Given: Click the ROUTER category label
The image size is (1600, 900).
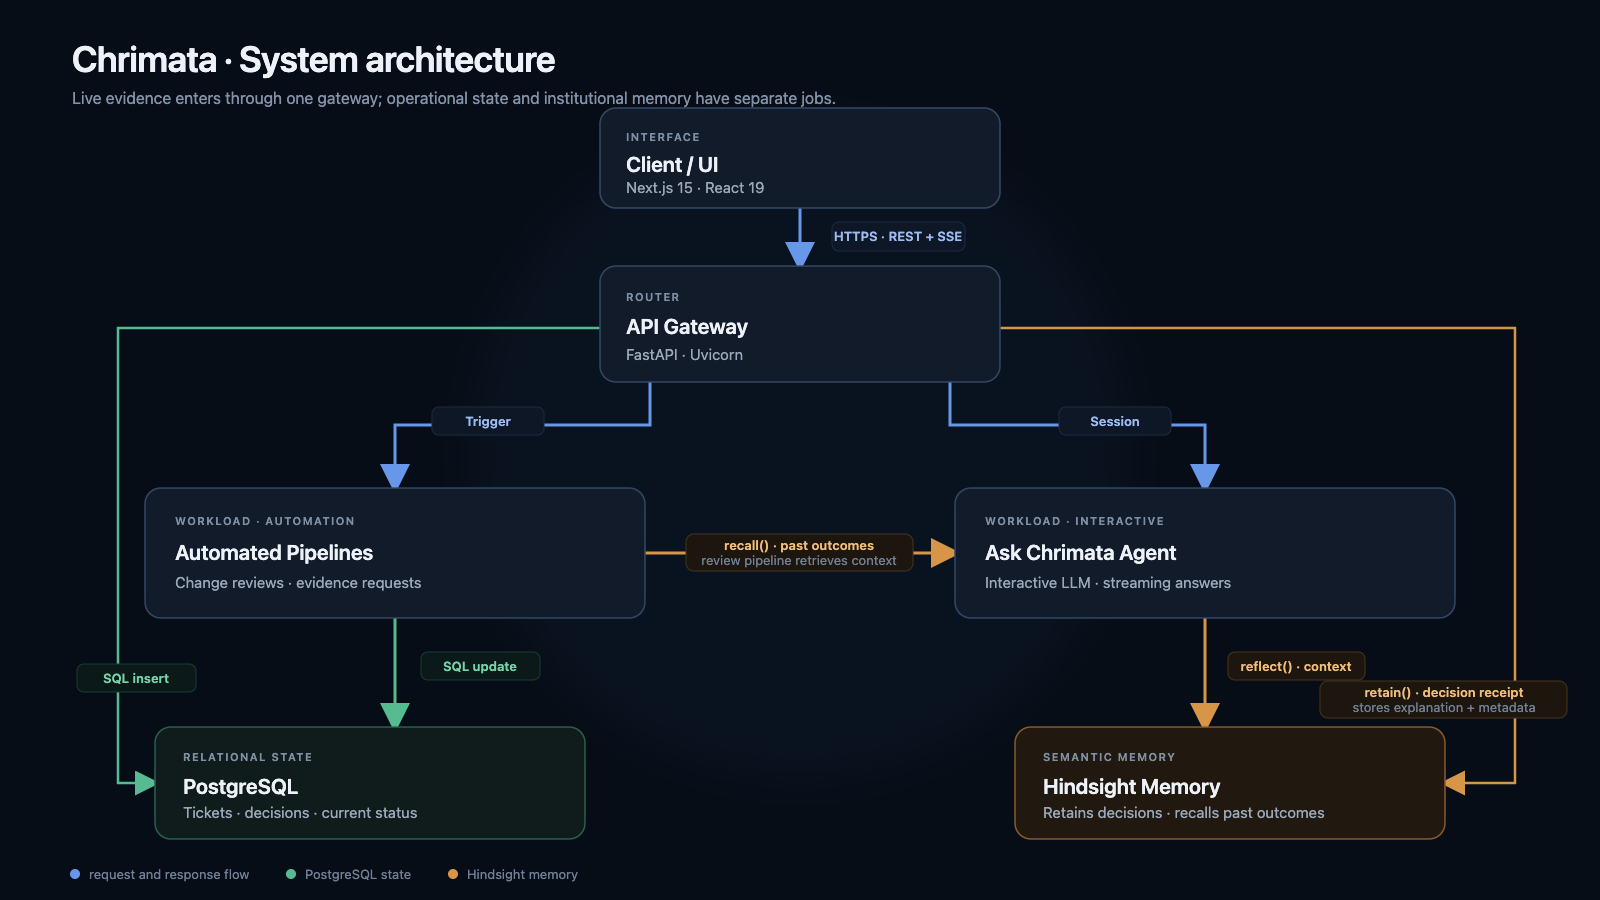Looking at the screenshot, I should pyautogui.click(x=653, y=297).
